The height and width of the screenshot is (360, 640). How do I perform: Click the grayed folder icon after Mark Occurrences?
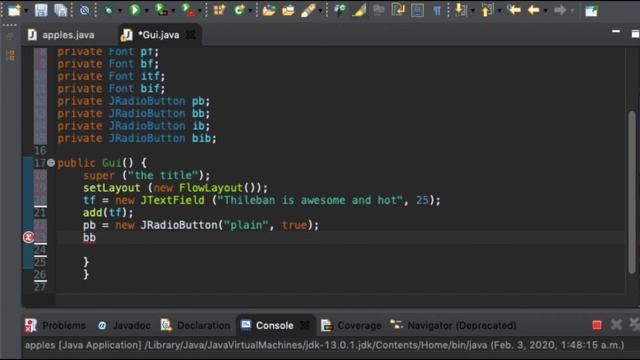tap(378, 10)
